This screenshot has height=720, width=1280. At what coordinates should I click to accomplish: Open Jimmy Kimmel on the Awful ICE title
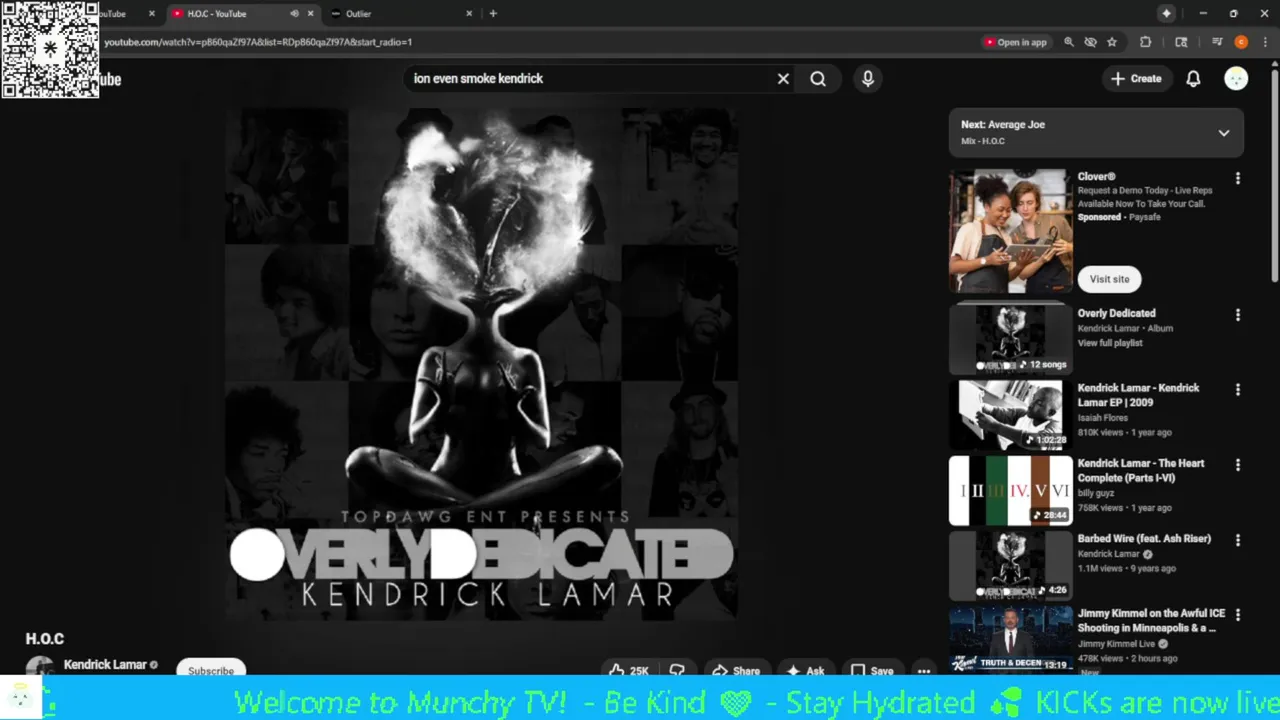pyautogui.click(x=1151, y=620)
